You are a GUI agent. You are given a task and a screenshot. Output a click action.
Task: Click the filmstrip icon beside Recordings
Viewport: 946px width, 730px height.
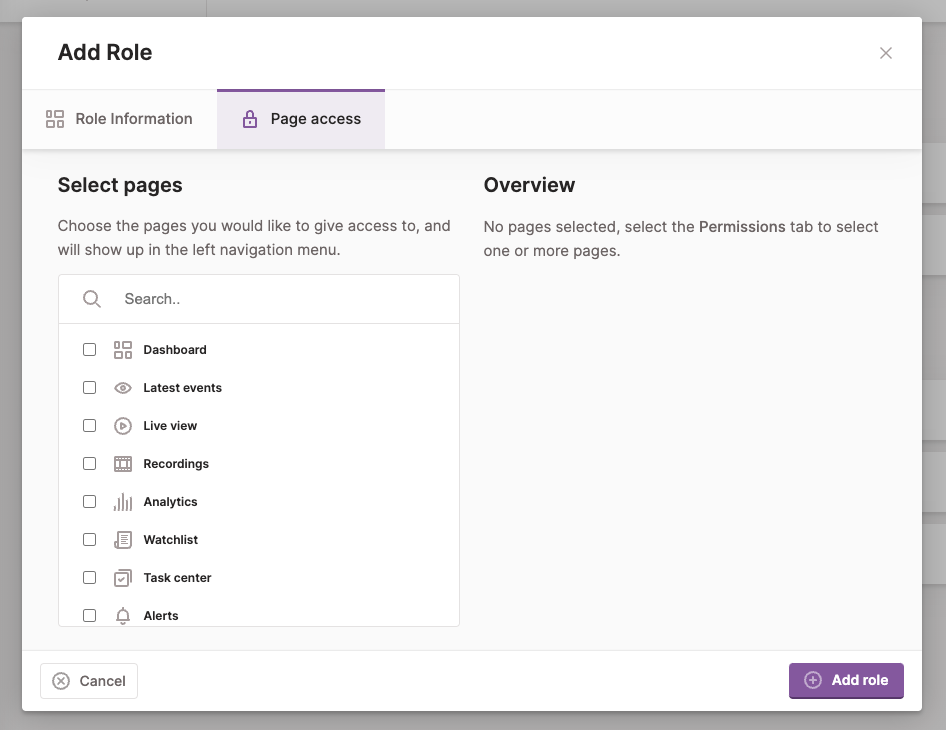(122, 463)
